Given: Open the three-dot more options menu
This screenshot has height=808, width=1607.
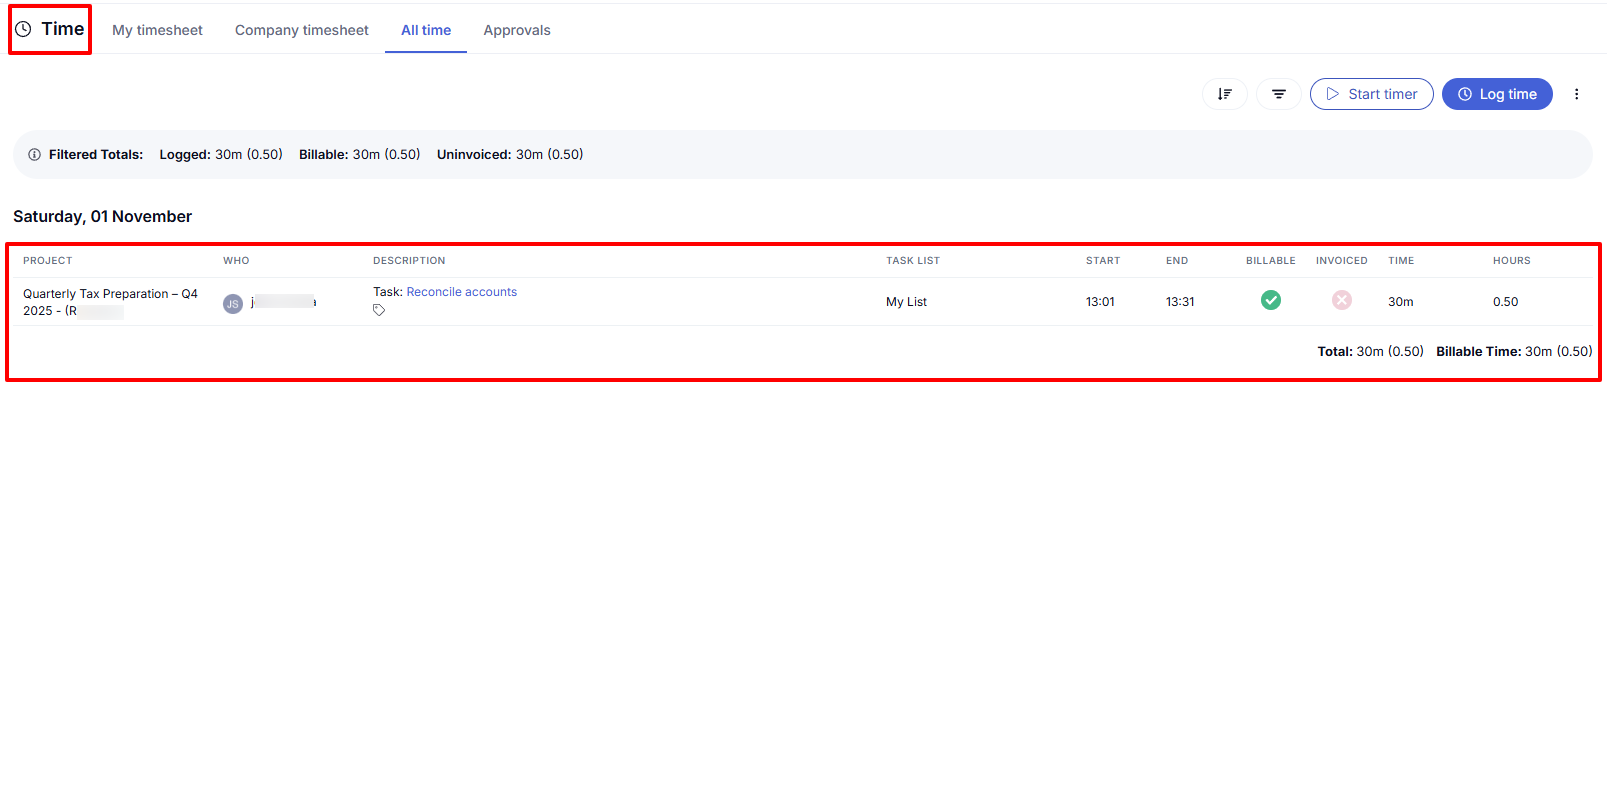Looking at the screenshot, I should point(1576,94).
